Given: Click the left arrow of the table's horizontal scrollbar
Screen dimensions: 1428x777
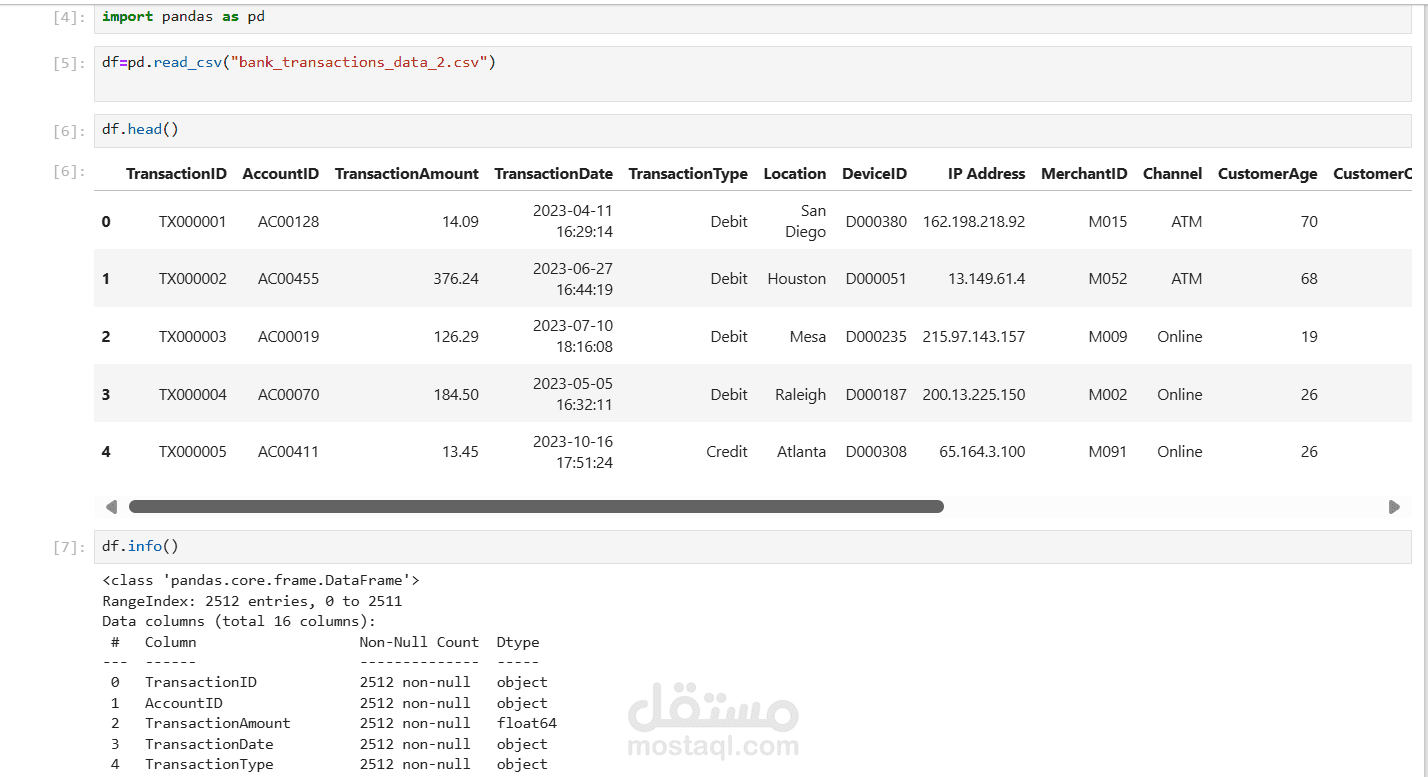Looking at the screenshot, I should pos(111,507).
